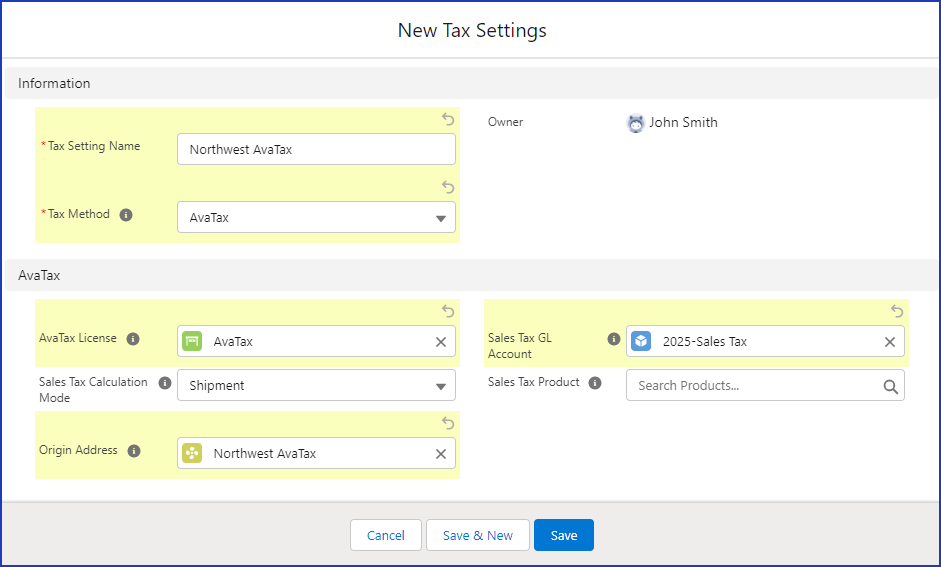Undo changes to Origin Address field
Viewport: 941px width, 567px height.
448,423
